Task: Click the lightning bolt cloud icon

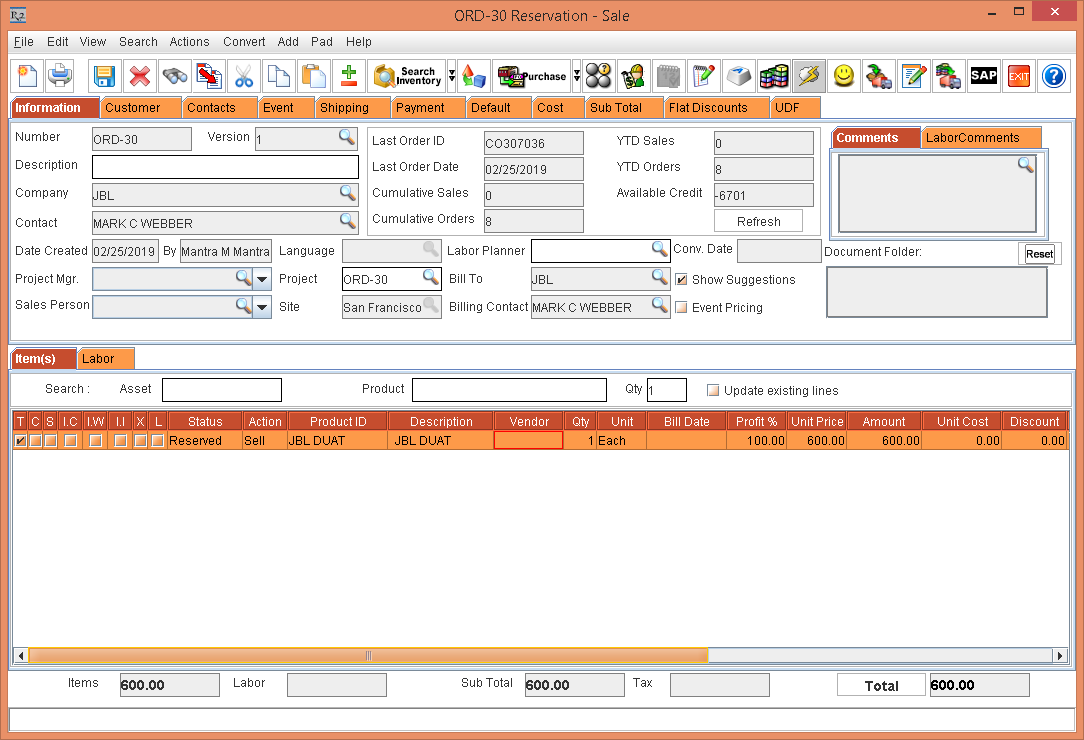Action: [x=808, y=75]
